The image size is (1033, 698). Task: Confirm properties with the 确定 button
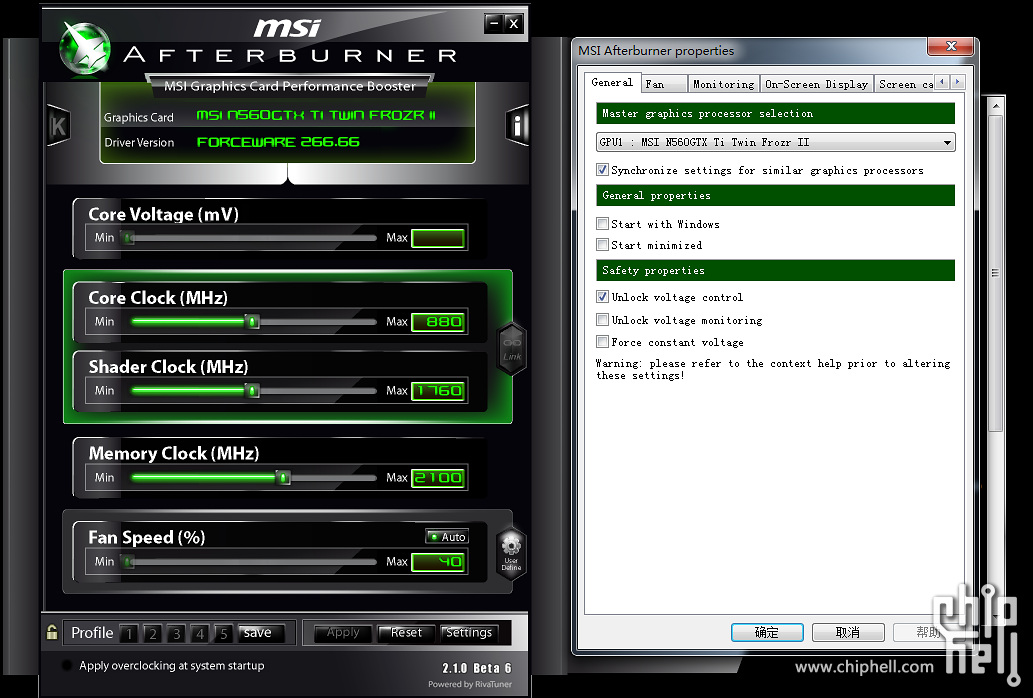click(767, 632)
